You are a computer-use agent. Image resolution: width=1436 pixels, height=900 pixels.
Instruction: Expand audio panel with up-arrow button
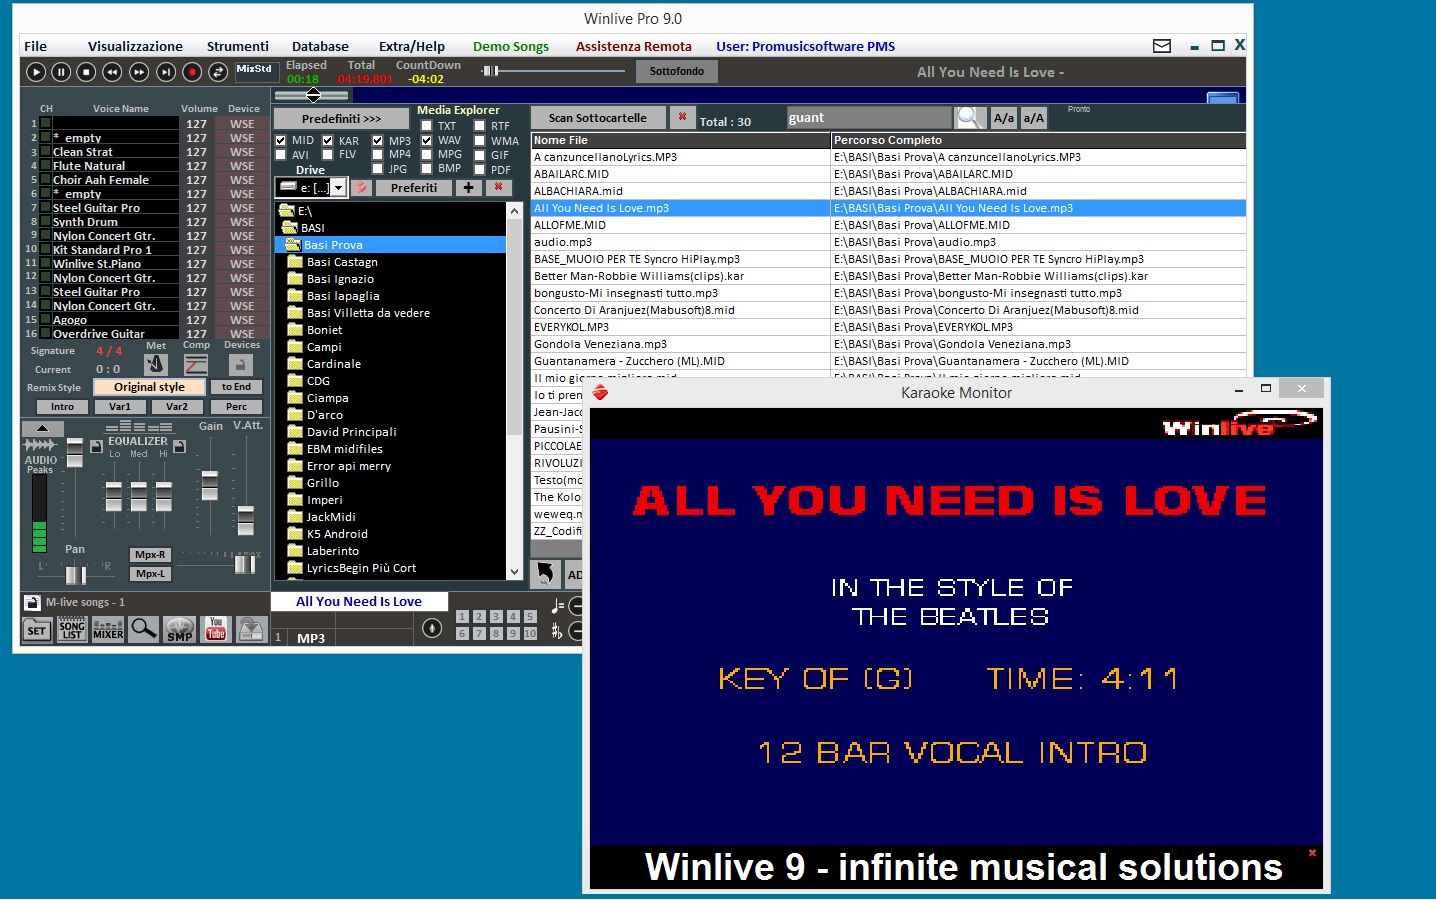[x=42, y=428]
